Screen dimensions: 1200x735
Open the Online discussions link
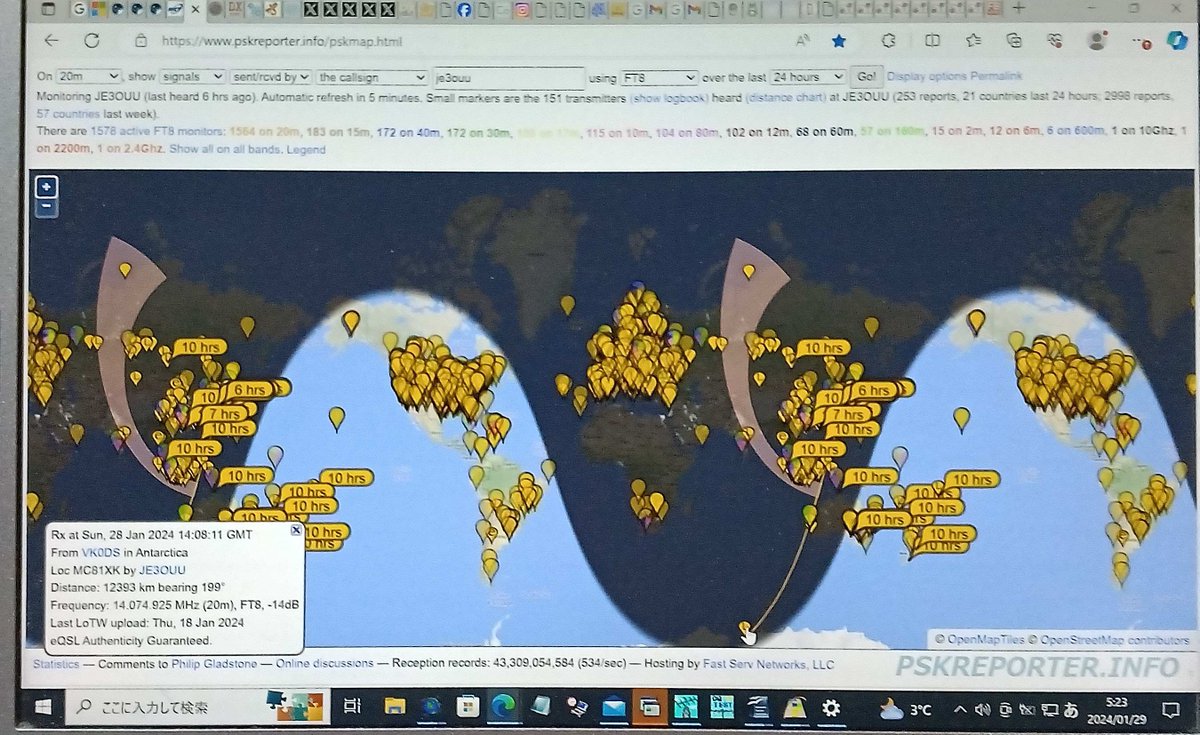(324, 664)
